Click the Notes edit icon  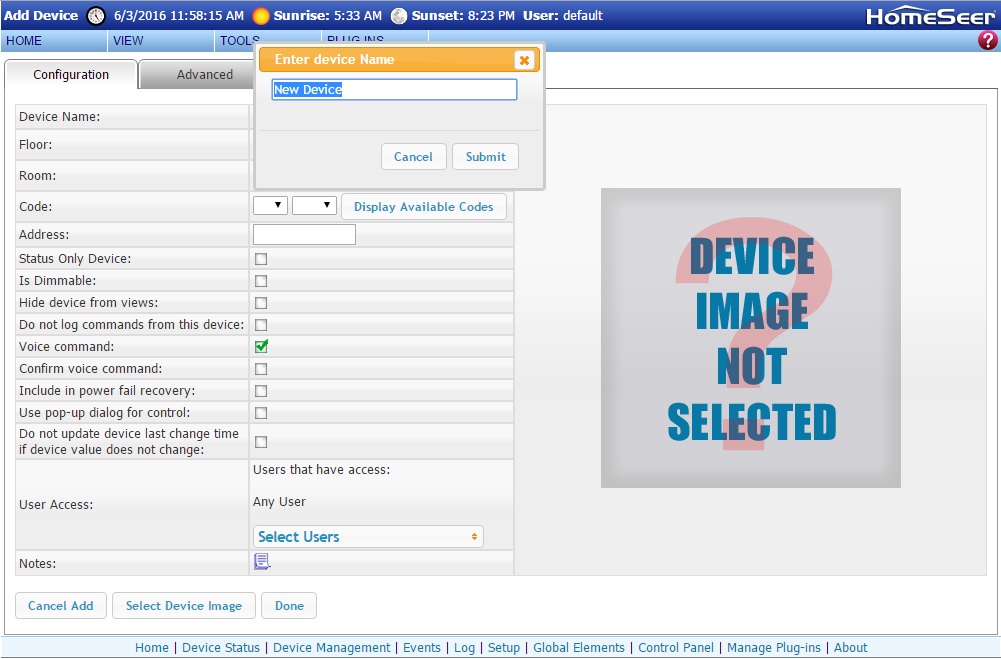pos(261,561)
